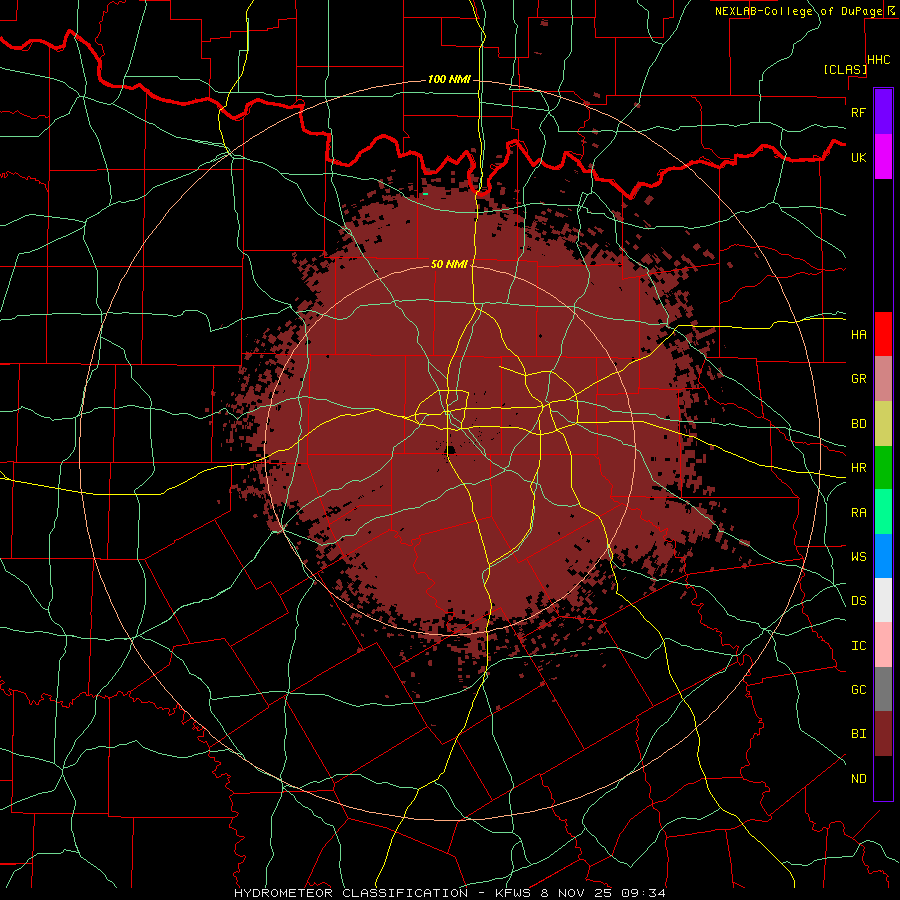Click the blue WS legend swatch

click(883, 556)
